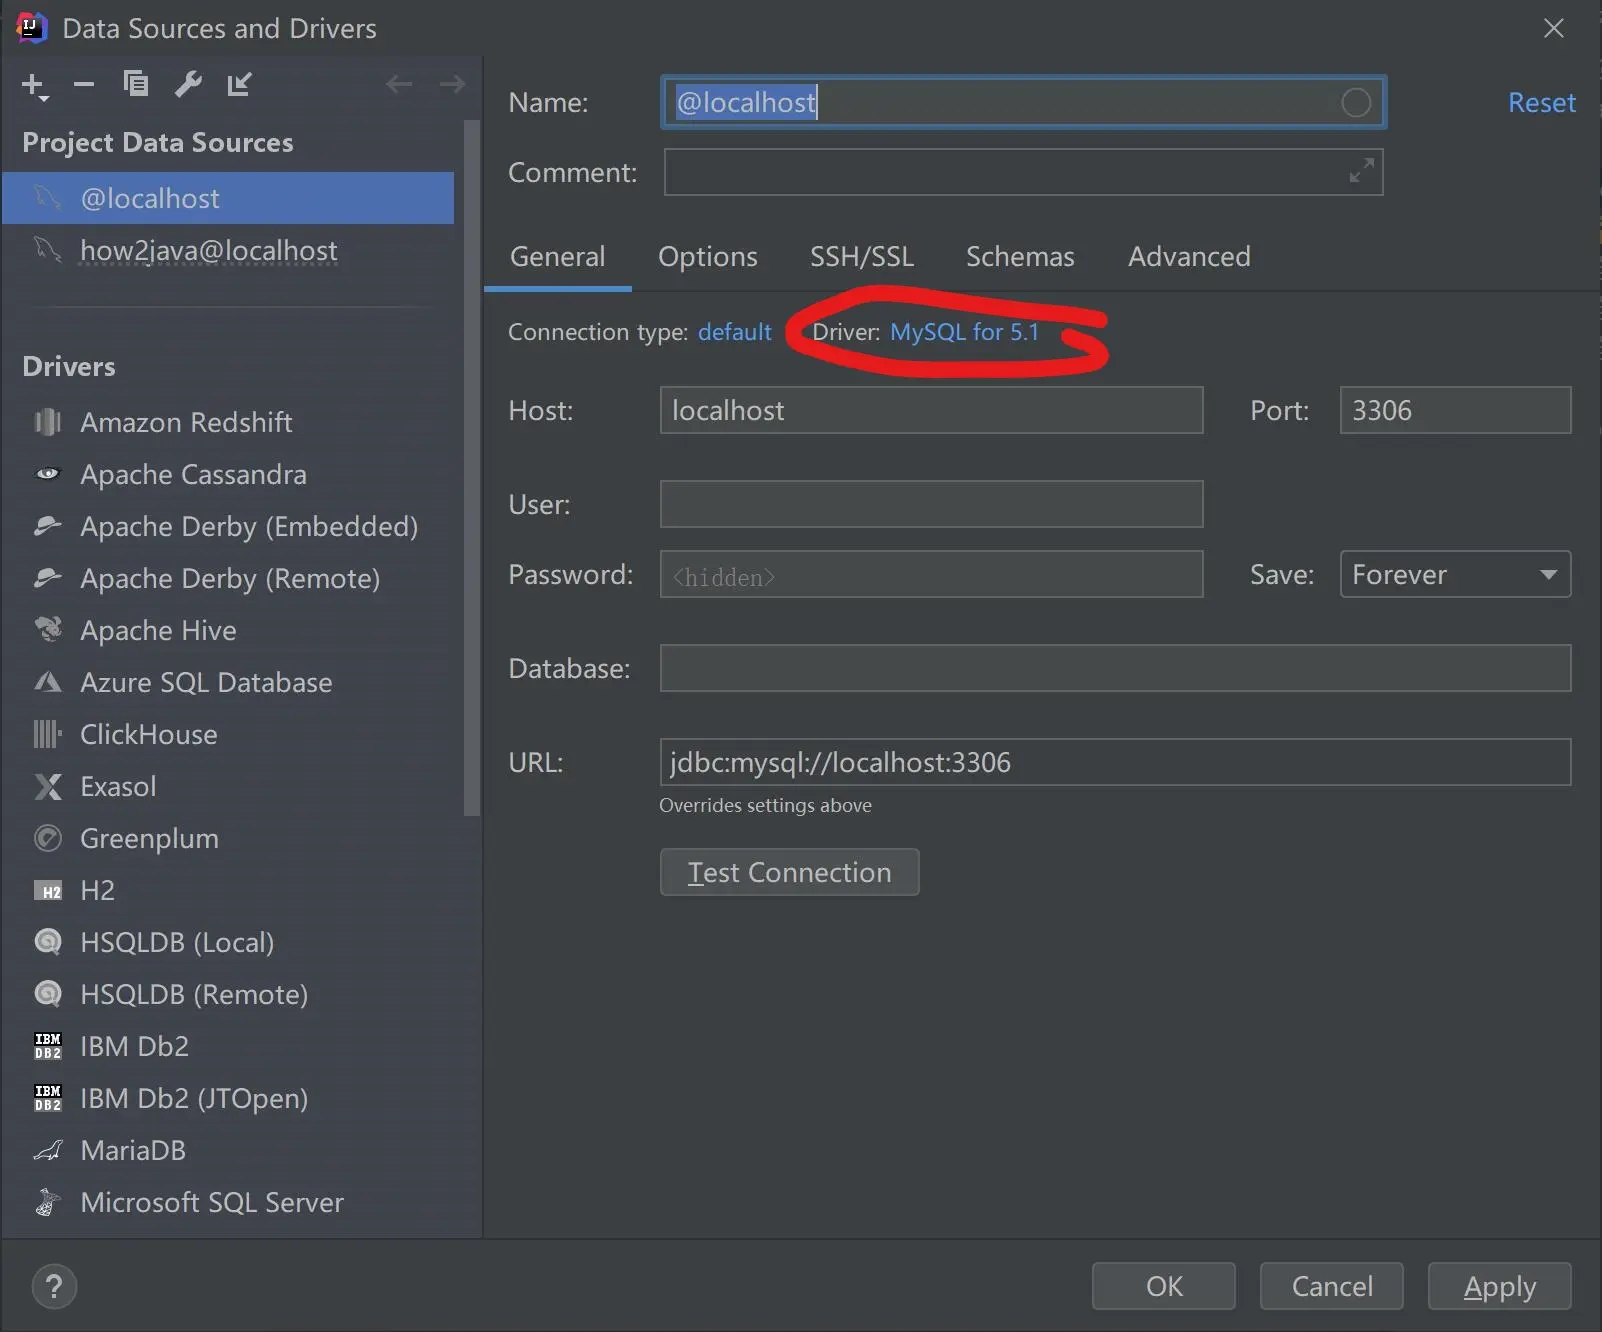Switch to the General tab
The image size is (1602, 1332).
click(x=557, y=257)
